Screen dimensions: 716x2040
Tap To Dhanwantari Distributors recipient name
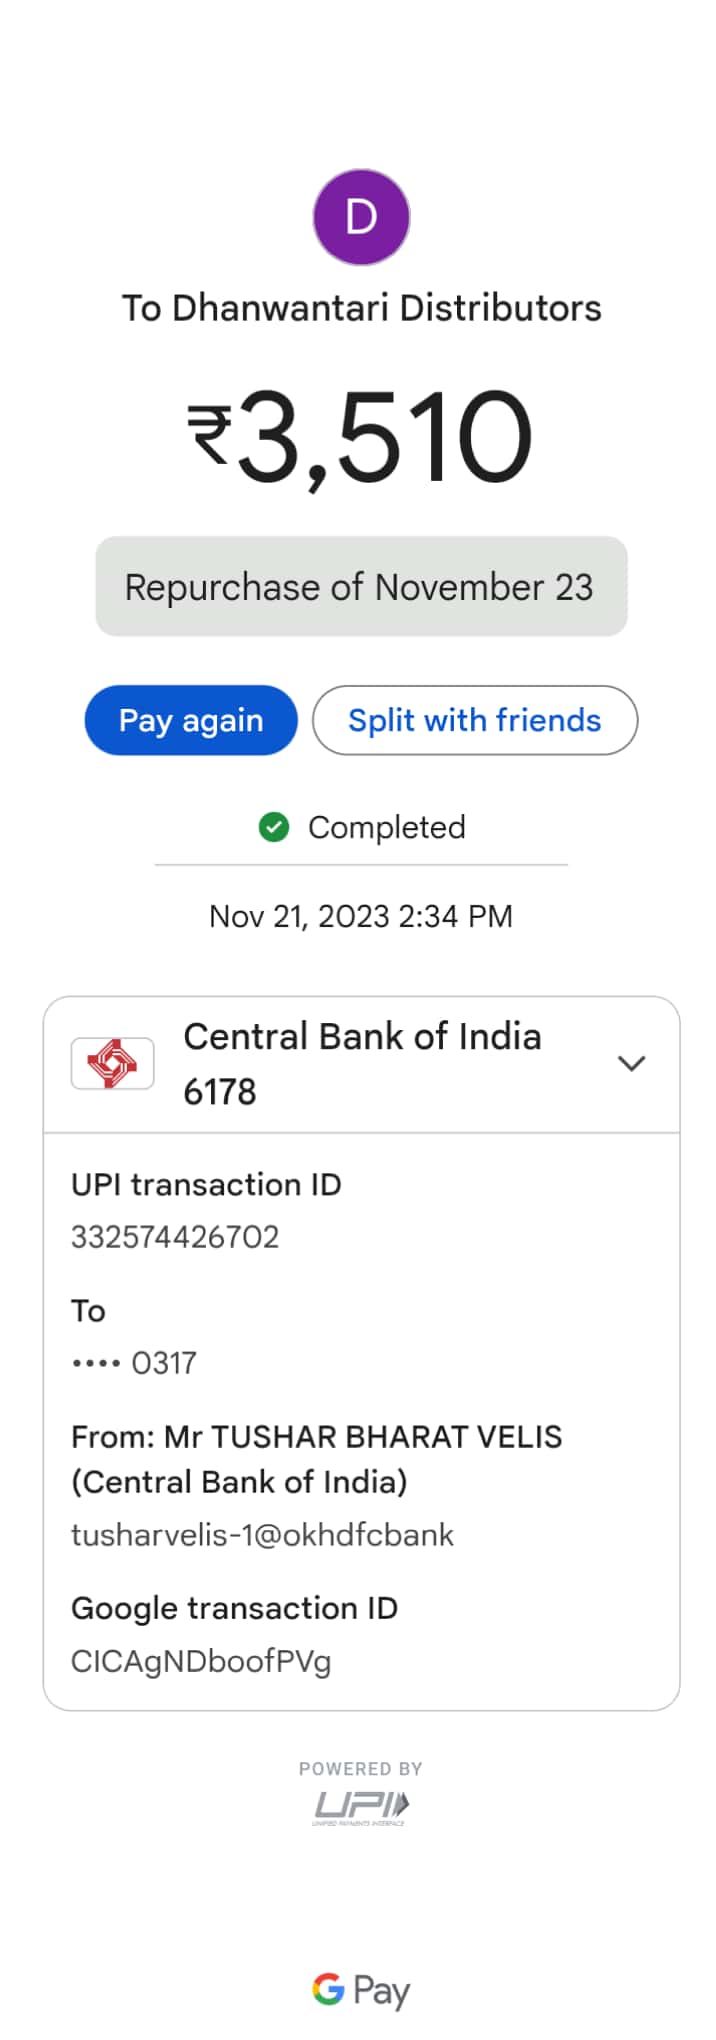tap(361, 308)
